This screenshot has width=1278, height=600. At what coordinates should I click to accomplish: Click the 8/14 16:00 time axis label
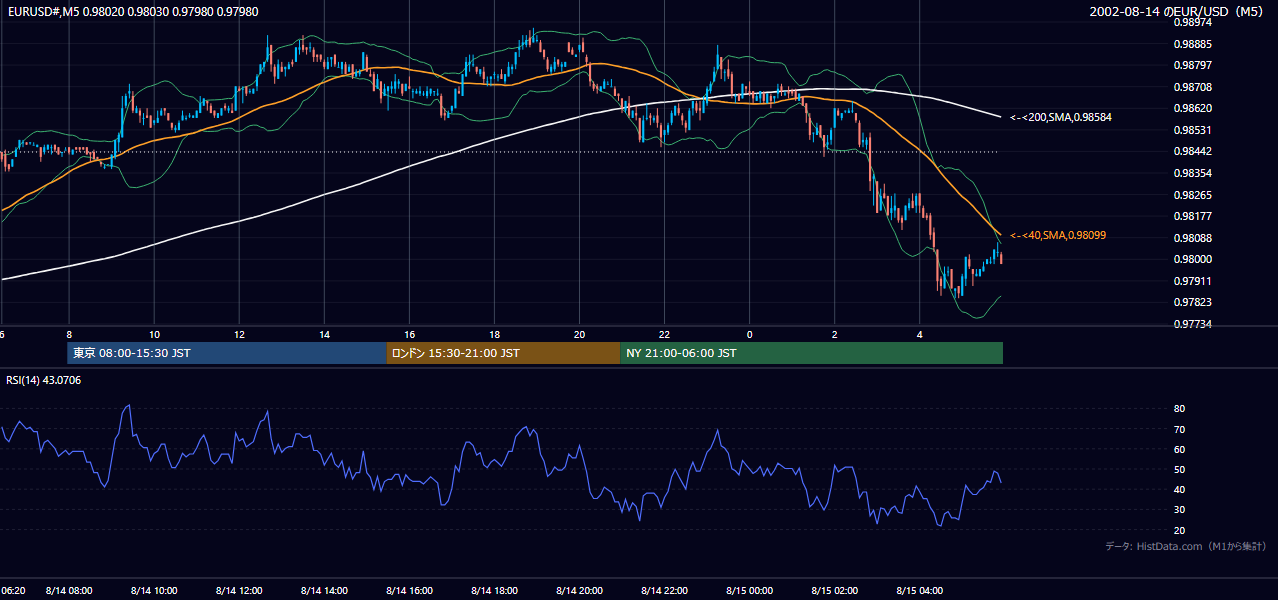coord(409,591)
